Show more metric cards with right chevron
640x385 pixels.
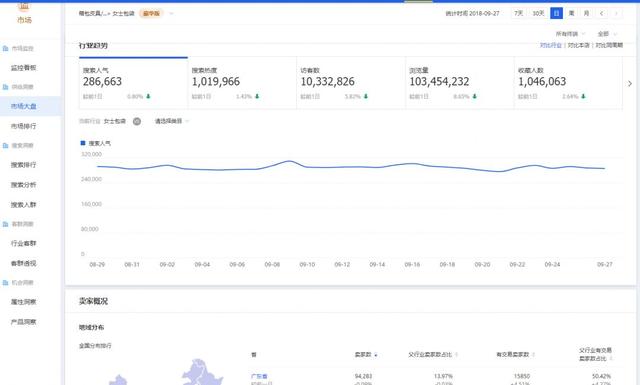click(x=630, y=83)
